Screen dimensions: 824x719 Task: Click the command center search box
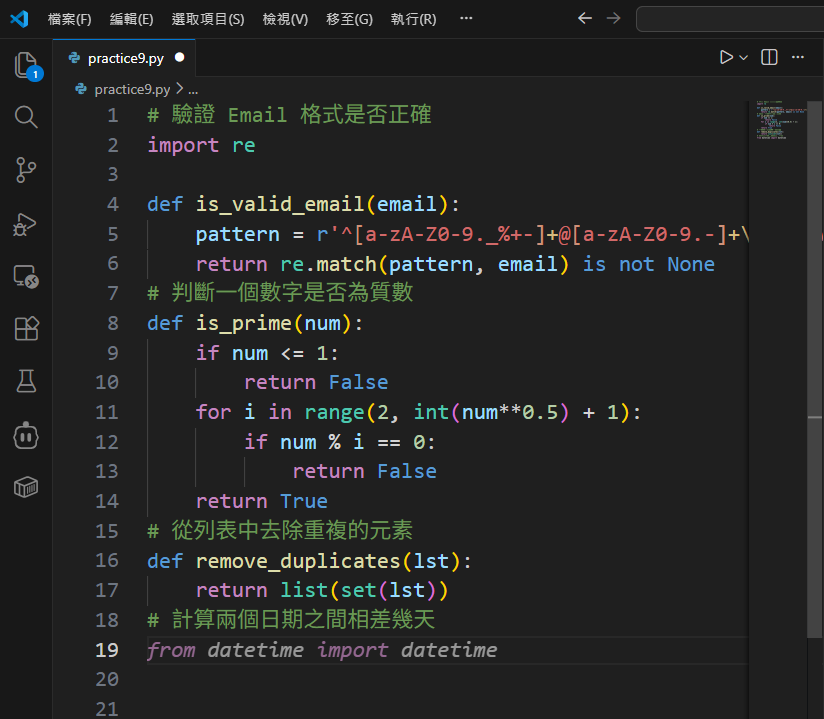click(729, 19)
